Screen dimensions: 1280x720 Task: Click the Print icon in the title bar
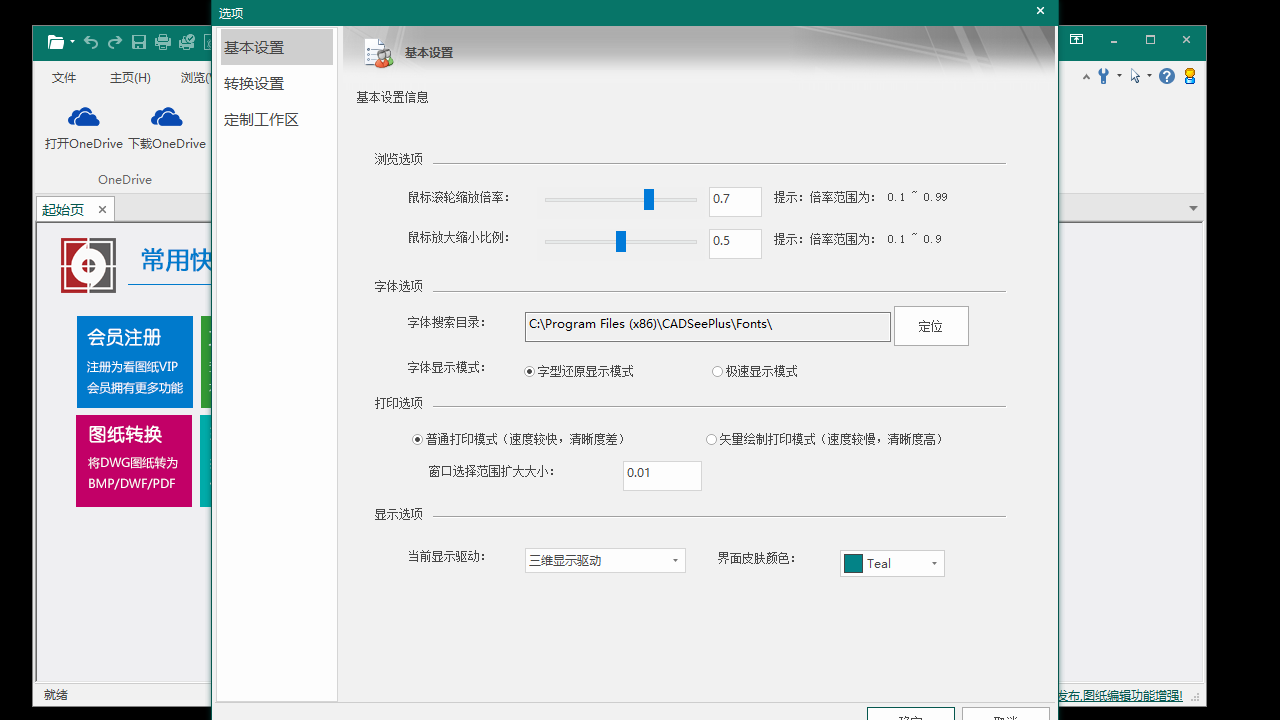click(x=161, y=42)
